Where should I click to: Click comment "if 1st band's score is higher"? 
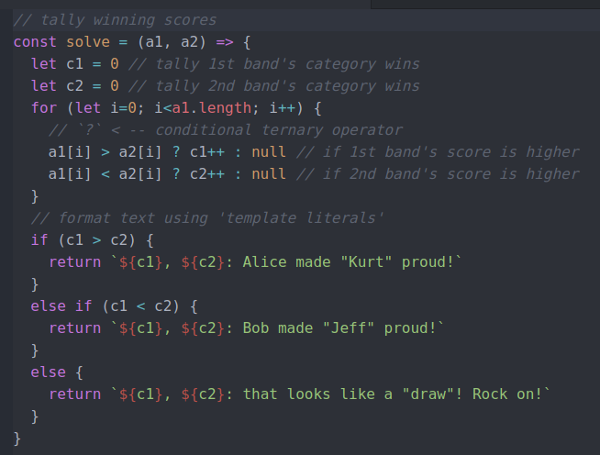(451, 152)
